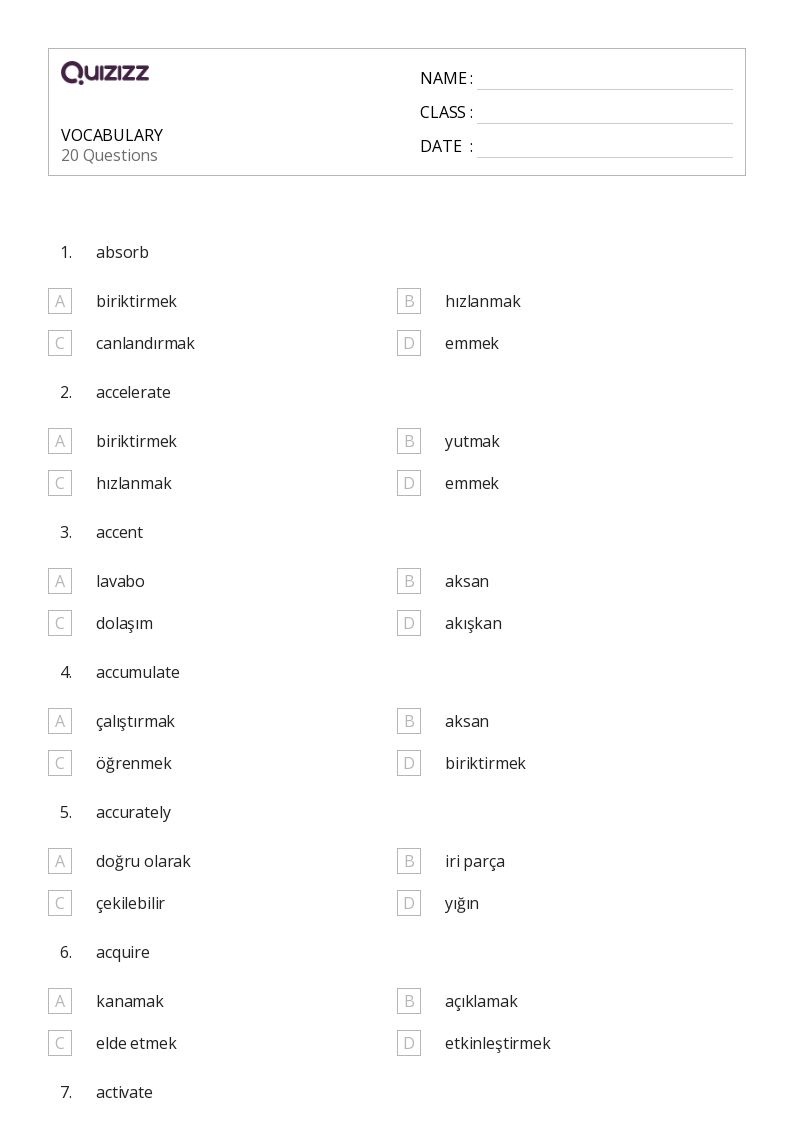Click the Quizizz logo
Image resolution: width=794 pixels, height=1123 pixels.
(x=105, y=73)
